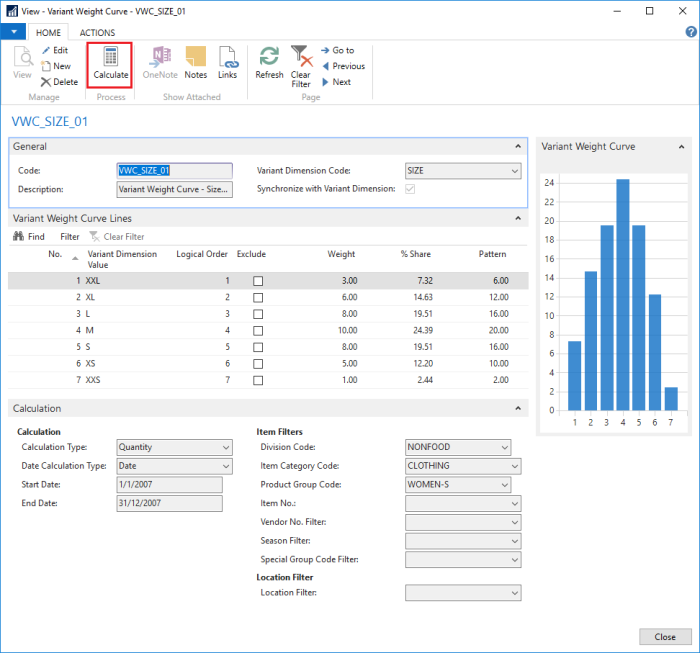This screenshot has width=700, height=653.
Task: Click the tallest bar in the chart
Action: [622, 295]
